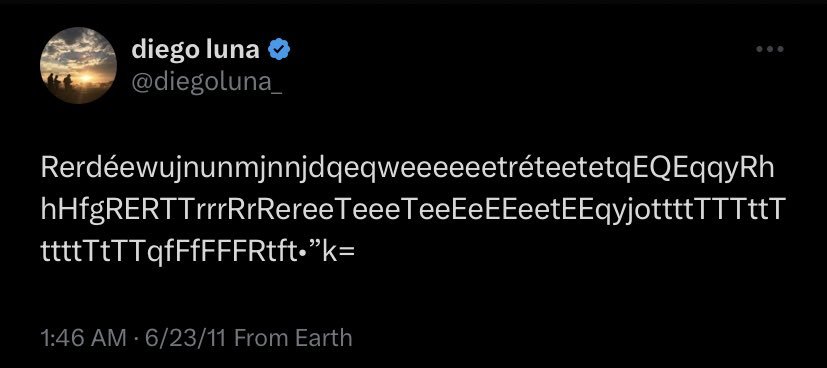Click the k= characters ending the tweet
Screen dimensions: 827x368
[342, 253]
